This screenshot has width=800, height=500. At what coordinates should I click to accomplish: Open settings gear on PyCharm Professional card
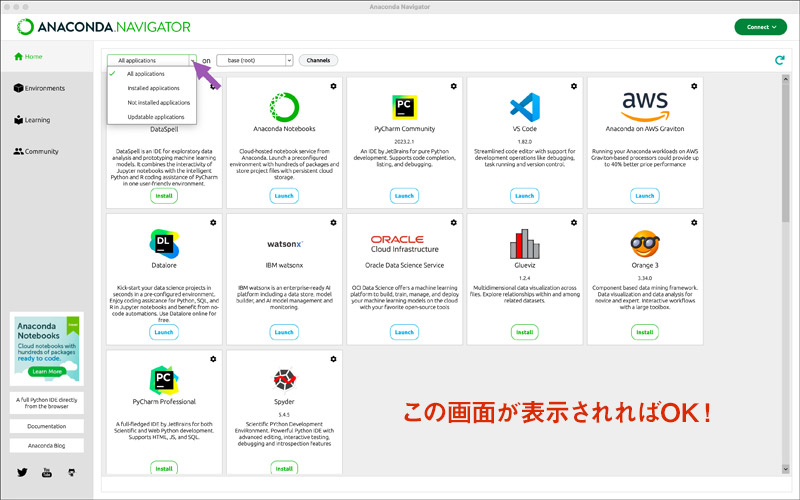[x=213, y=359]
